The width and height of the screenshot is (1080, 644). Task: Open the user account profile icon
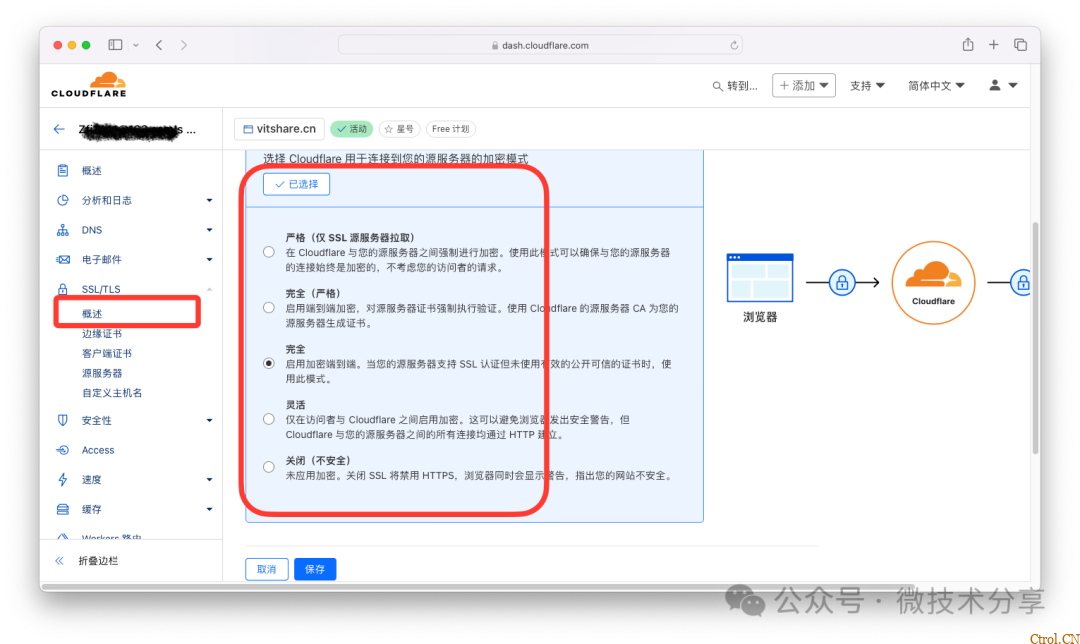[1002, 86]
